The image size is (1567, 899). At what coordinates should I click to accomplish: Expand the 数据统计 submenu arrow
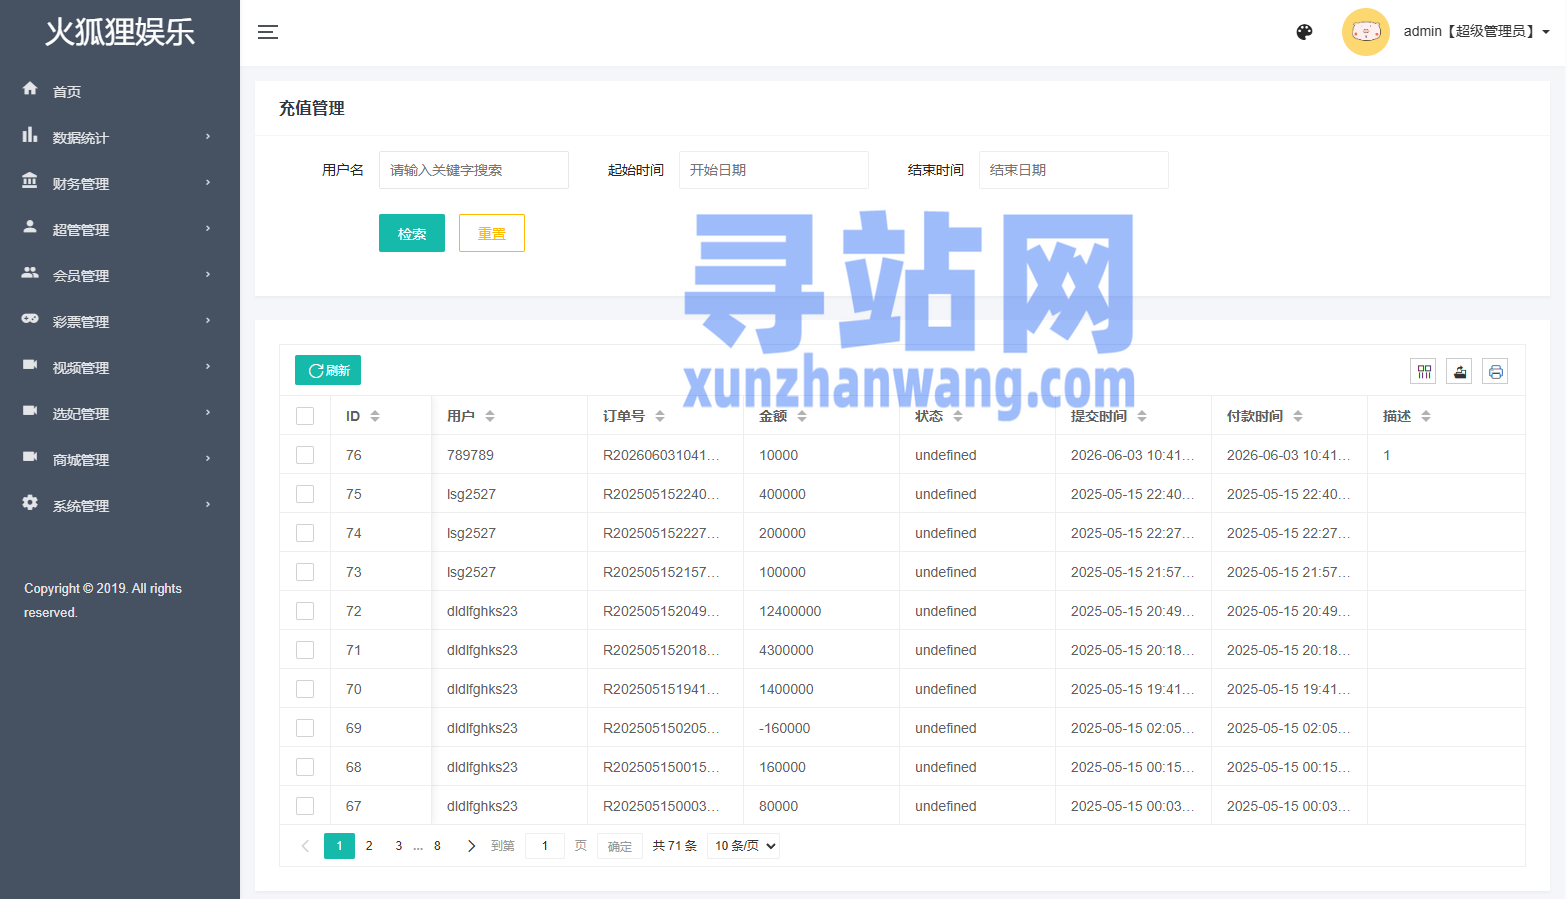[208, 136]
